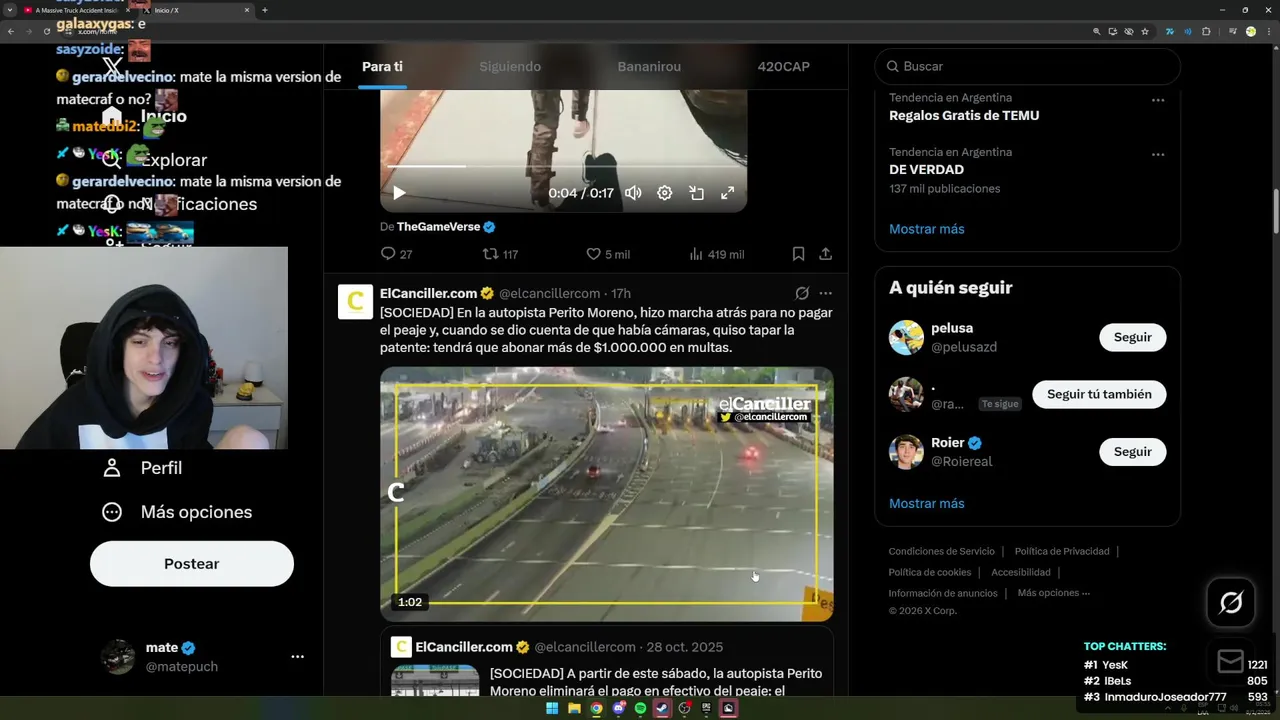Screen dimensions: 1280x720
Task: Open account menu dots next to mate
Action: tap(297, 657)
